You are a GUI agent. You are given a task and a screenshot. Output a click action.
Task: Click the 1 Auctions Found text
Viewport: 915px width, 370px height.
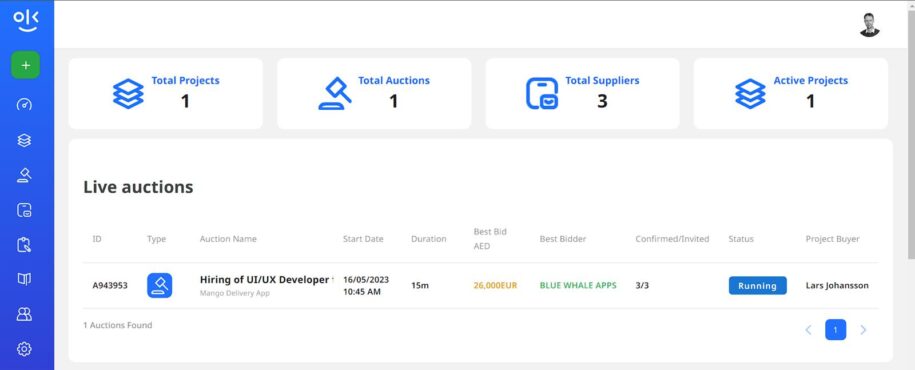coord(118,325)
